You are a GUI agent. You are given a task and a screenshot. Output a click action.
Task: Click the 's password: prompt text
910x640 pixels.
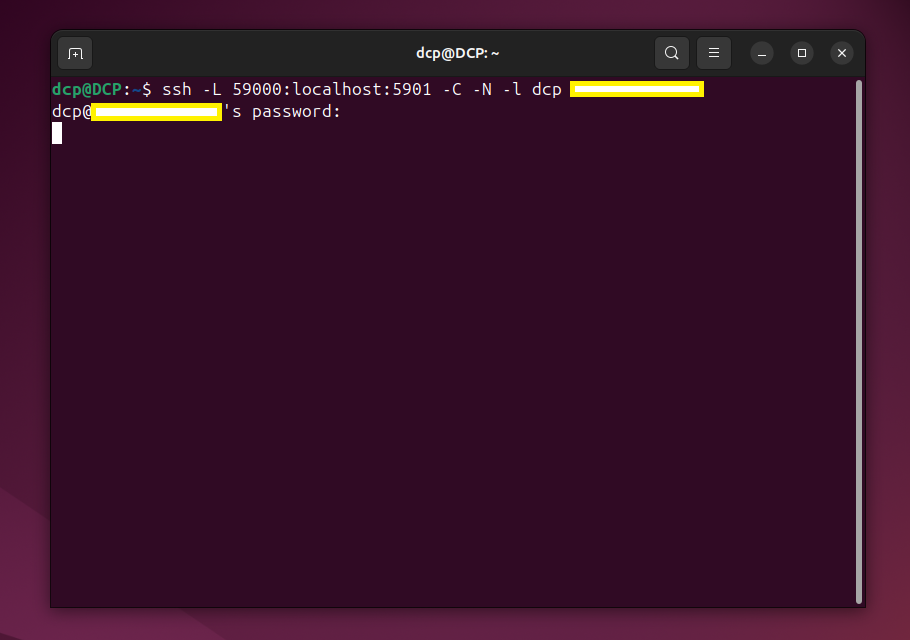point(282,112)
